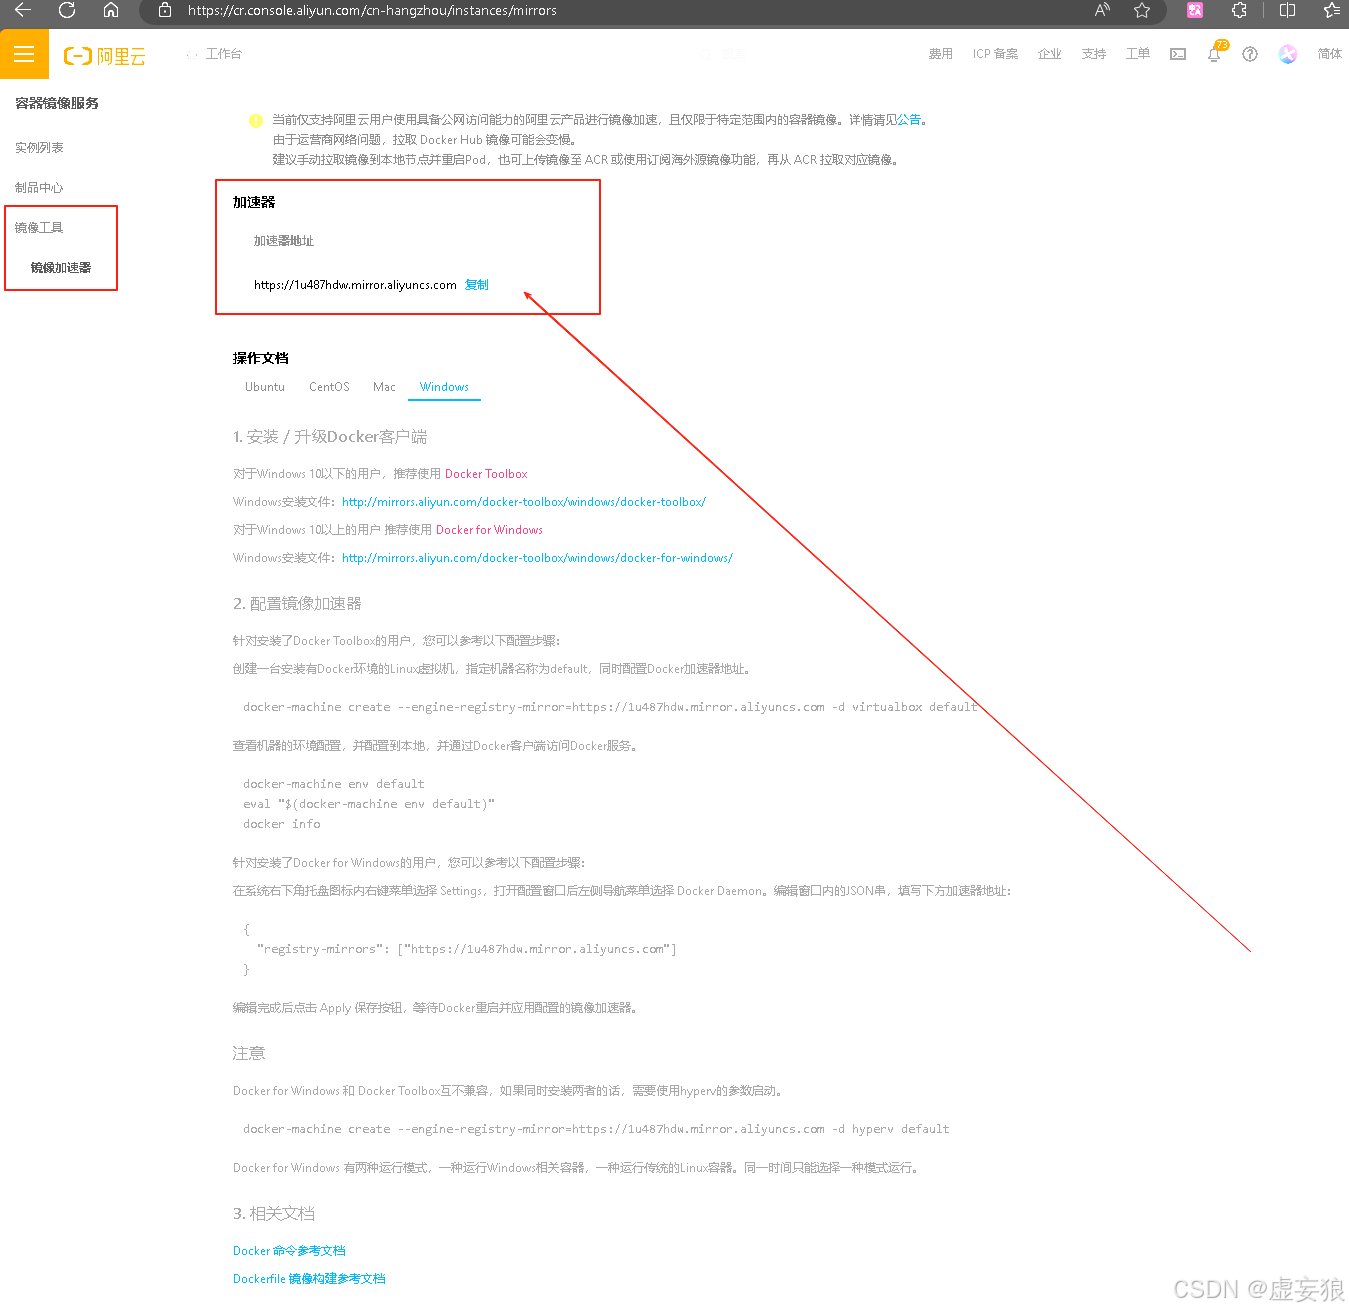Image resolution: width=1349 pixels, height=1311 pixels.
Task: Reload the page with the refresh icon
Action: click(x=67, y=10)
